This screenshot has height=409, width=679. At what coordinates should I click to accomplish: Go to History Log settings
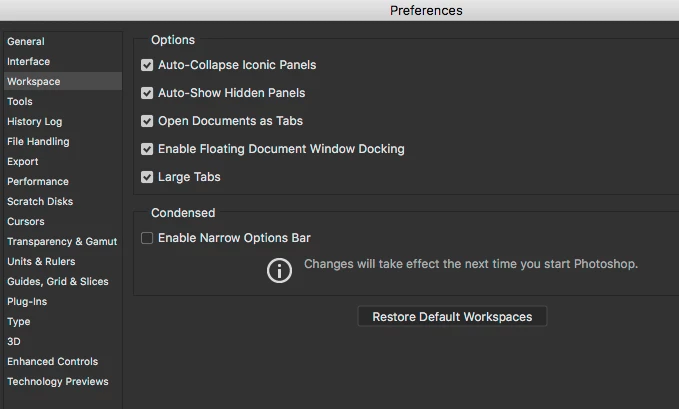(35, 121)
